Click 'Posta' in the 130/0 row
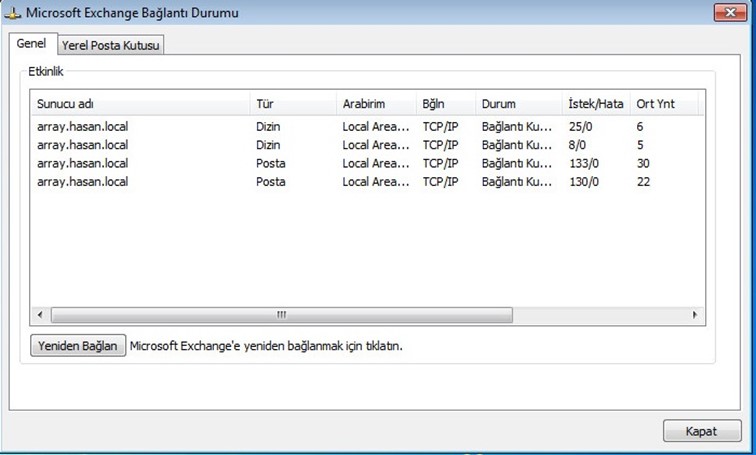The width and height of the screenshot is (756, 455). (271, 182)
